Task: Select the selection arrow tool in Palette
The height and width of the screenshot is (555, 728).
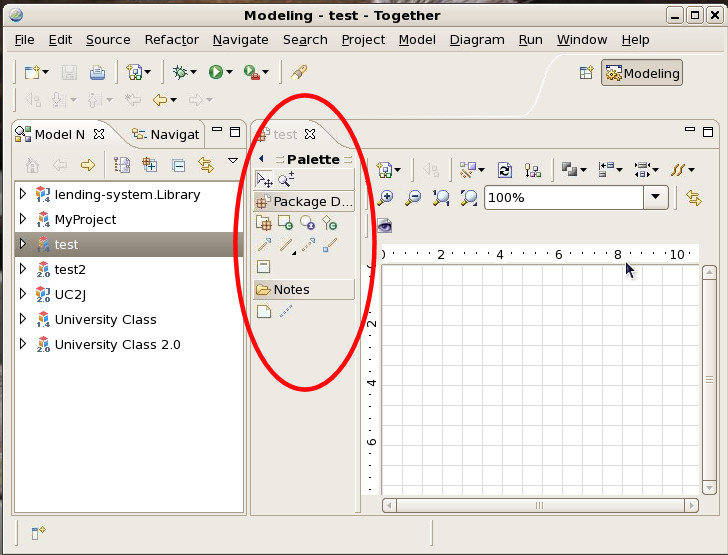Action: pyautogui.click(x=264, y=180)
